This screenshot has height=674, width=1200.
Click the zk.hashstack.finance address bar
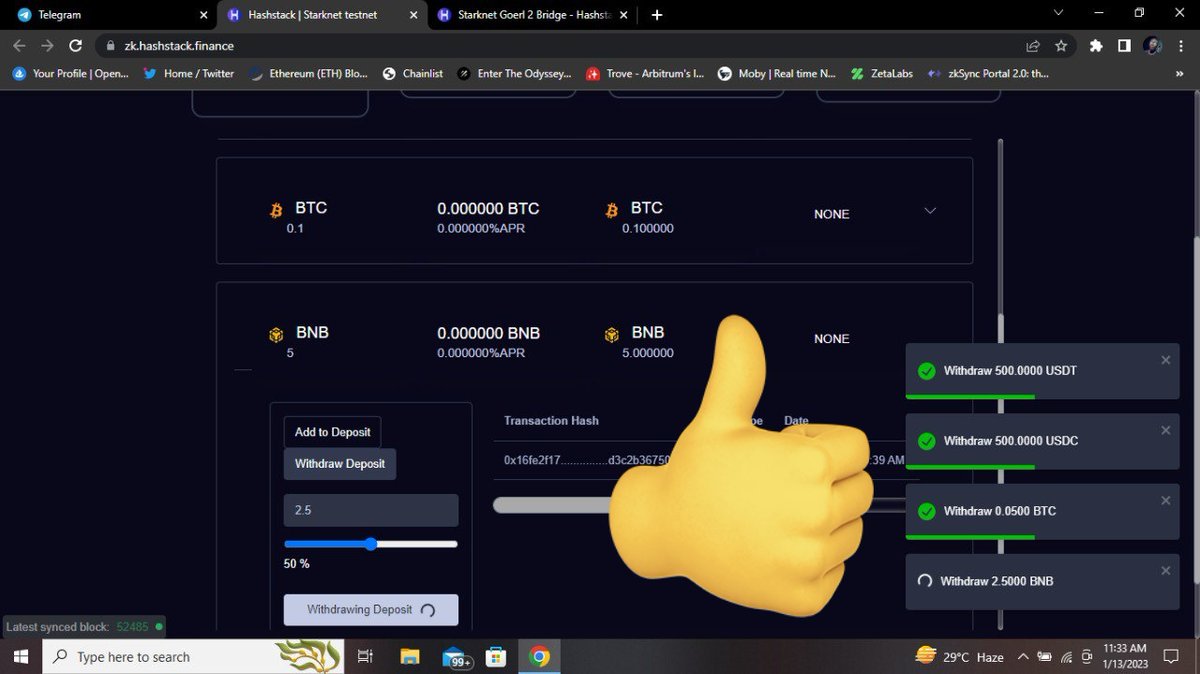tap(560, 46)
